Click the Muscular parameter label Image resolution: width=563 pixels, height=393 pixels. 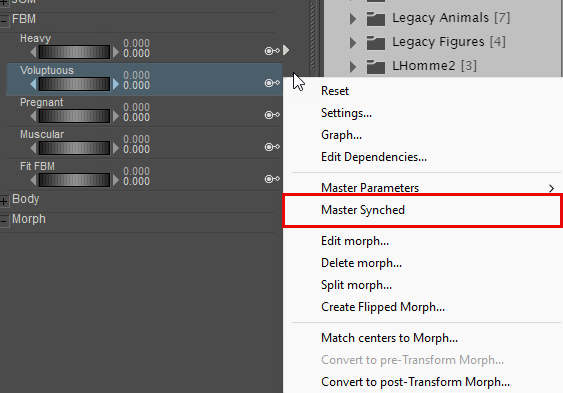(42, 134)
